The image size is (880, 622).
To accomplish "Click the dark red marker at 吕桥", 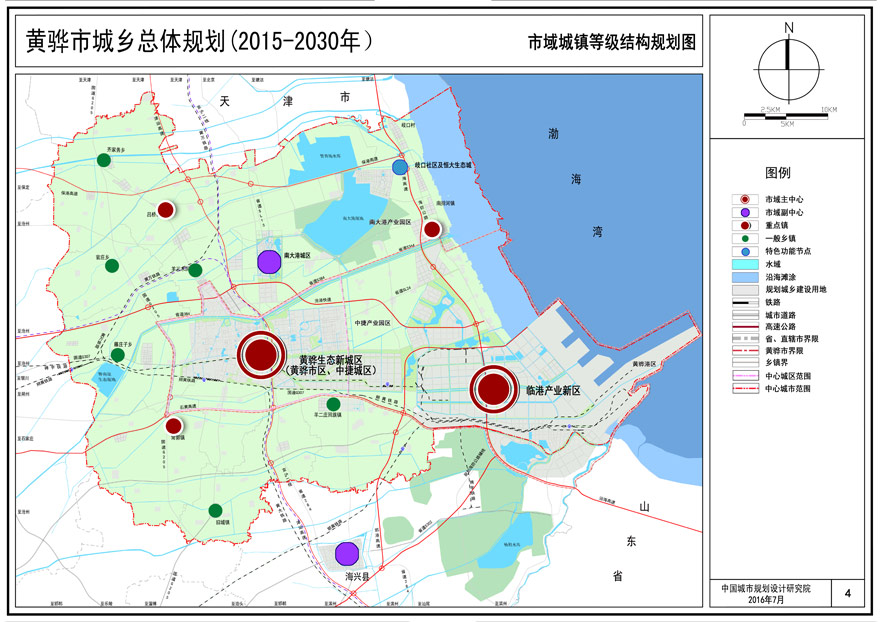I will coord(165,210).
